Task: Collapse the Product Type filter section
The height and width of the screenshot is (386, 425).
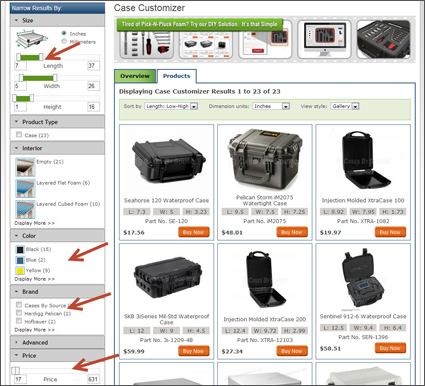Action: 57,122
